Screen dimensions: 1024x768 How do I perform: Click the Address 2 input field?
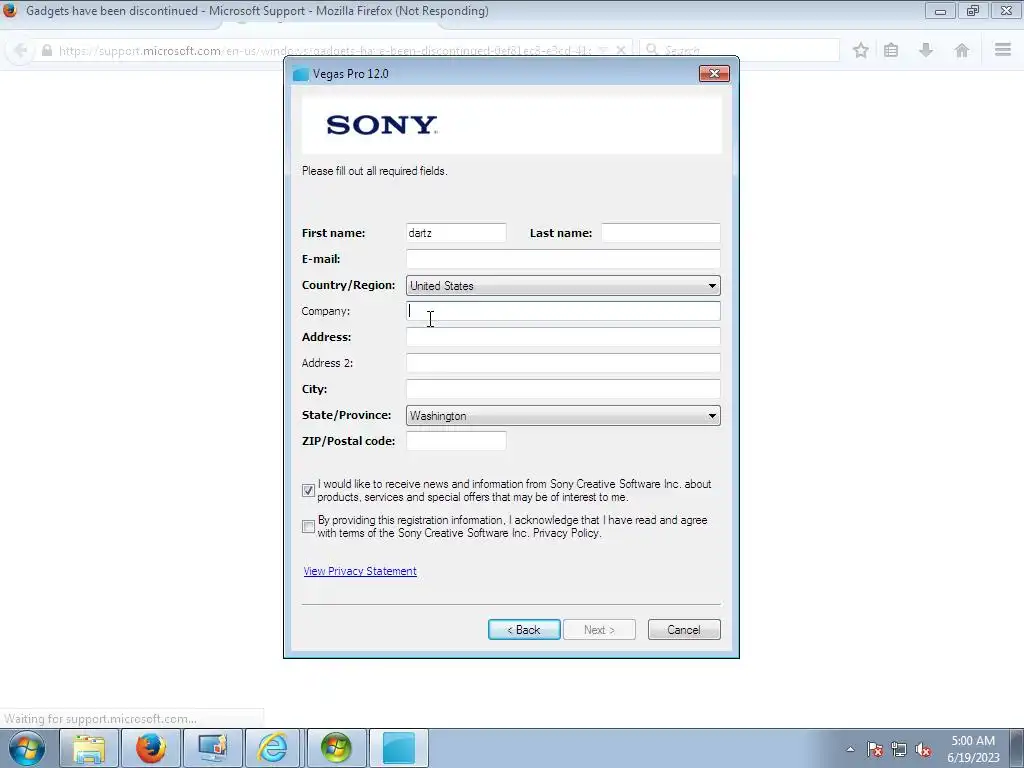click(x=563, y=363)
